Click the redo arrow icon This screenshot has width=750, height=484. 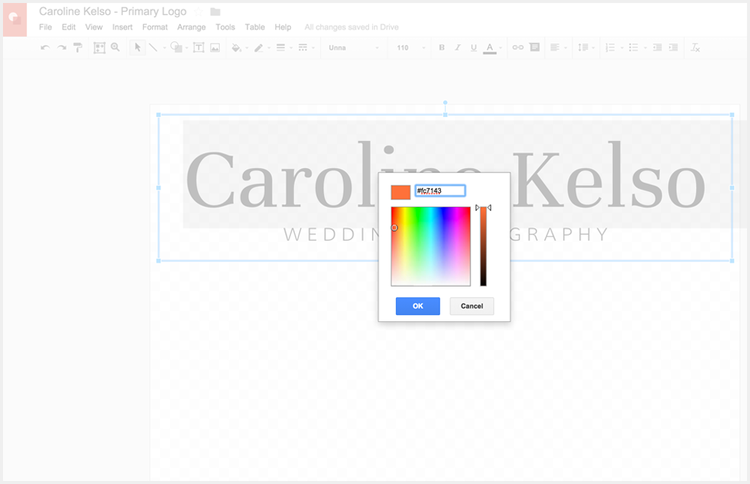coord(62,47)
